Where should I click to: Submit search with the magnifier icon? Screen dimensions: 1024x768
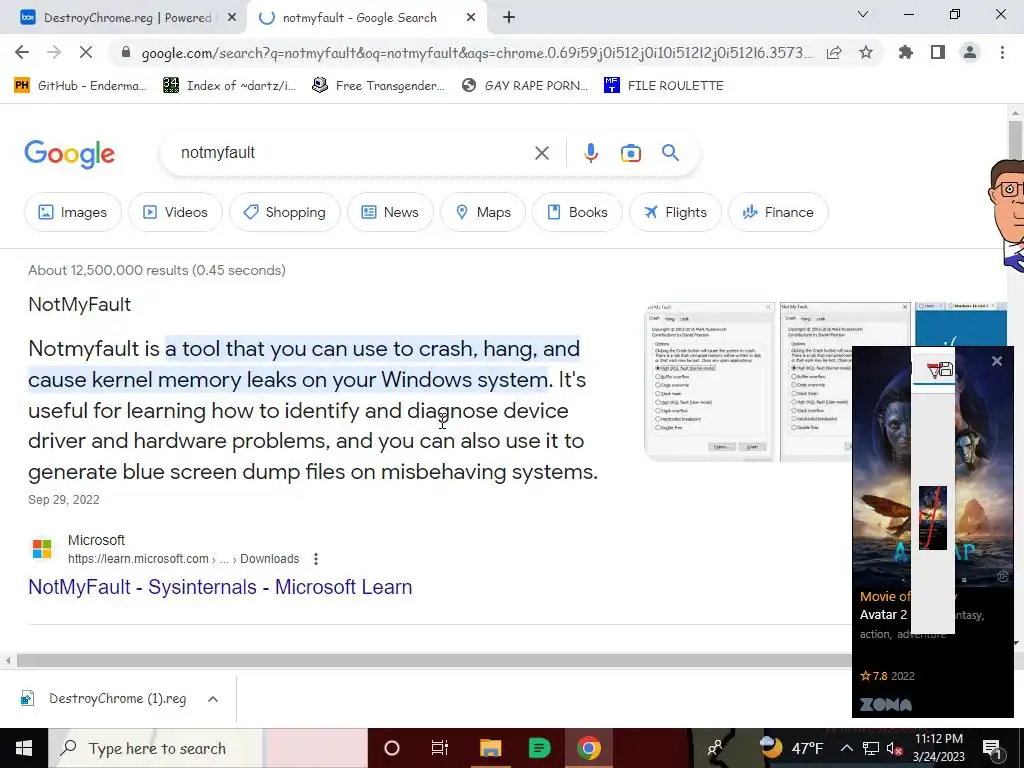pos(671,153)
